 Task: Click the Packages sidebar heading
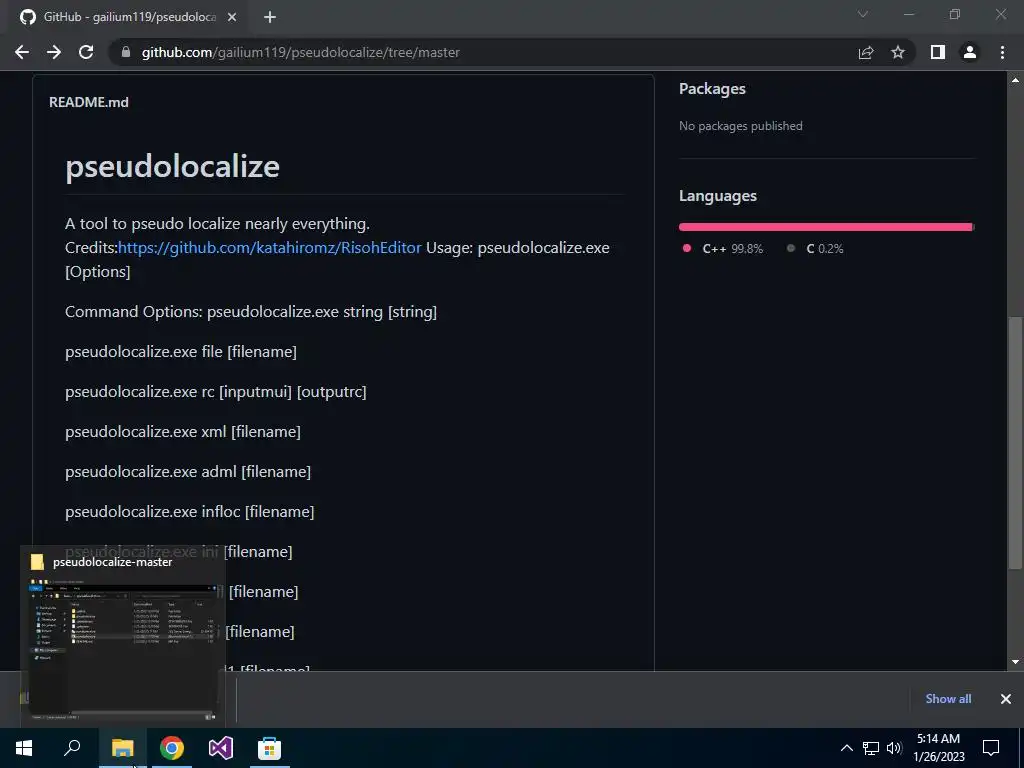712,89
